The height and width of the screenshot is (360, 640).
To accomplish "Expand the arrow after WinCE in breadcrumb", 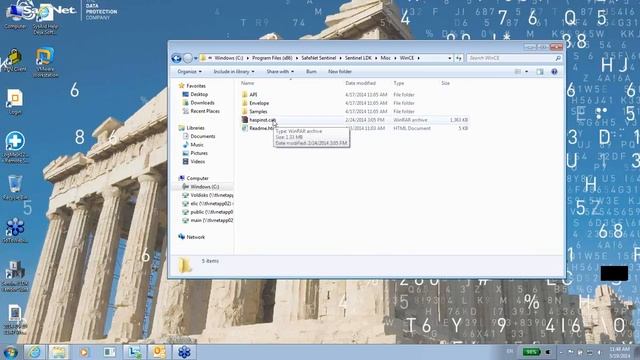I will point(418,58).
